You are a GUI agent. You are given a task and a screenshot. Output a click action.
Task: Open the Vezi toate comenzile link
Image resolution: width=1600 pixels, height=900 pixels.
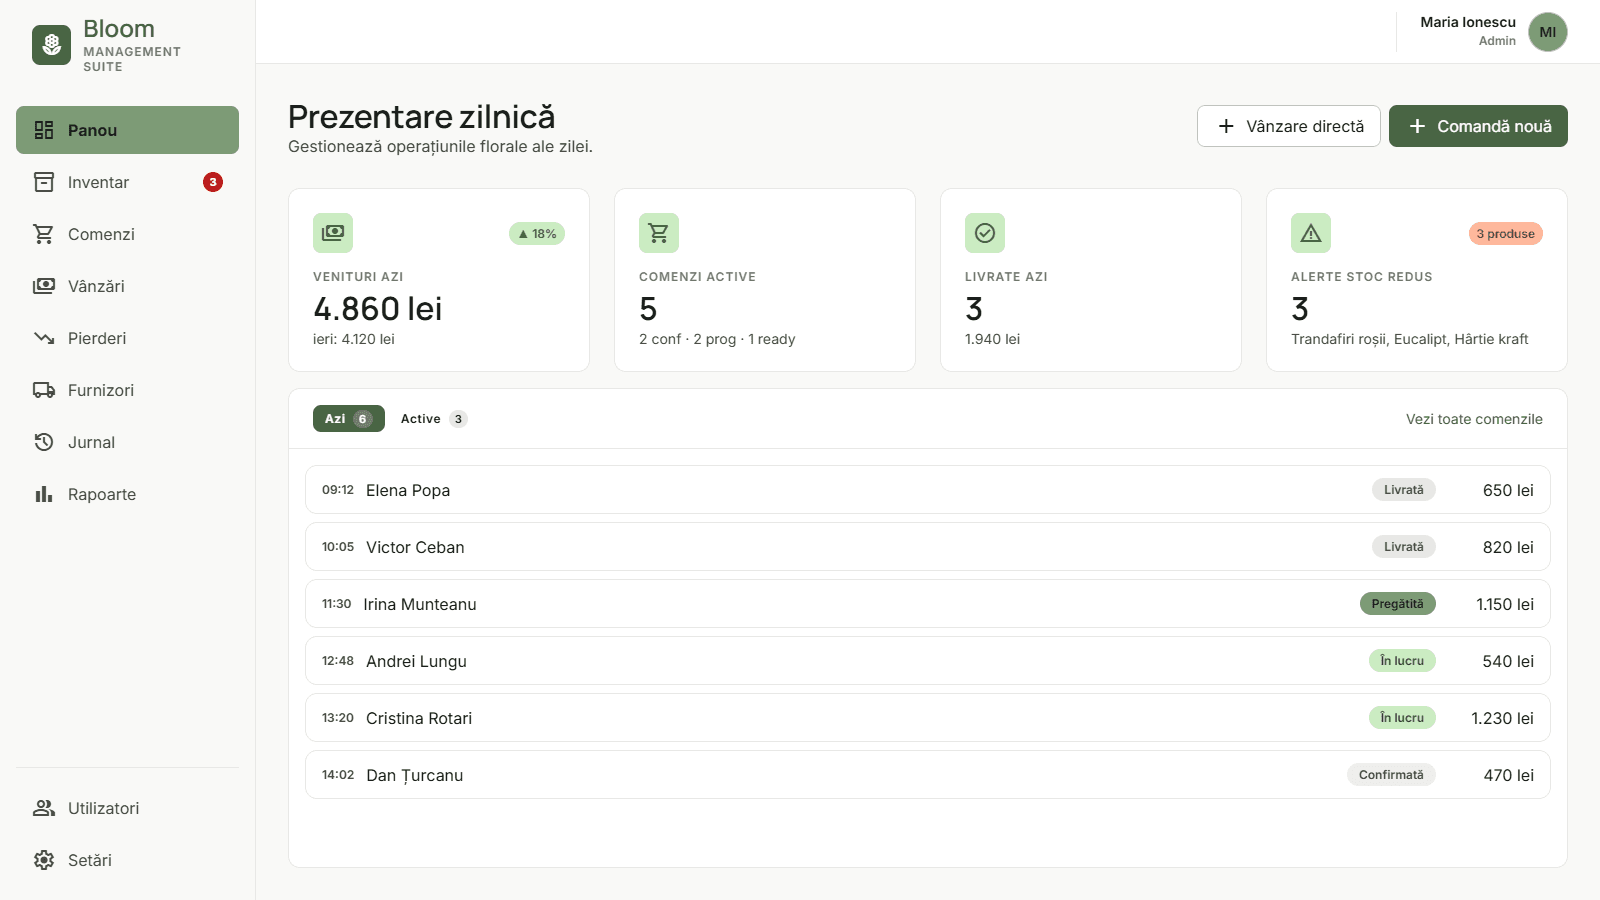(x=1474, y=419)
